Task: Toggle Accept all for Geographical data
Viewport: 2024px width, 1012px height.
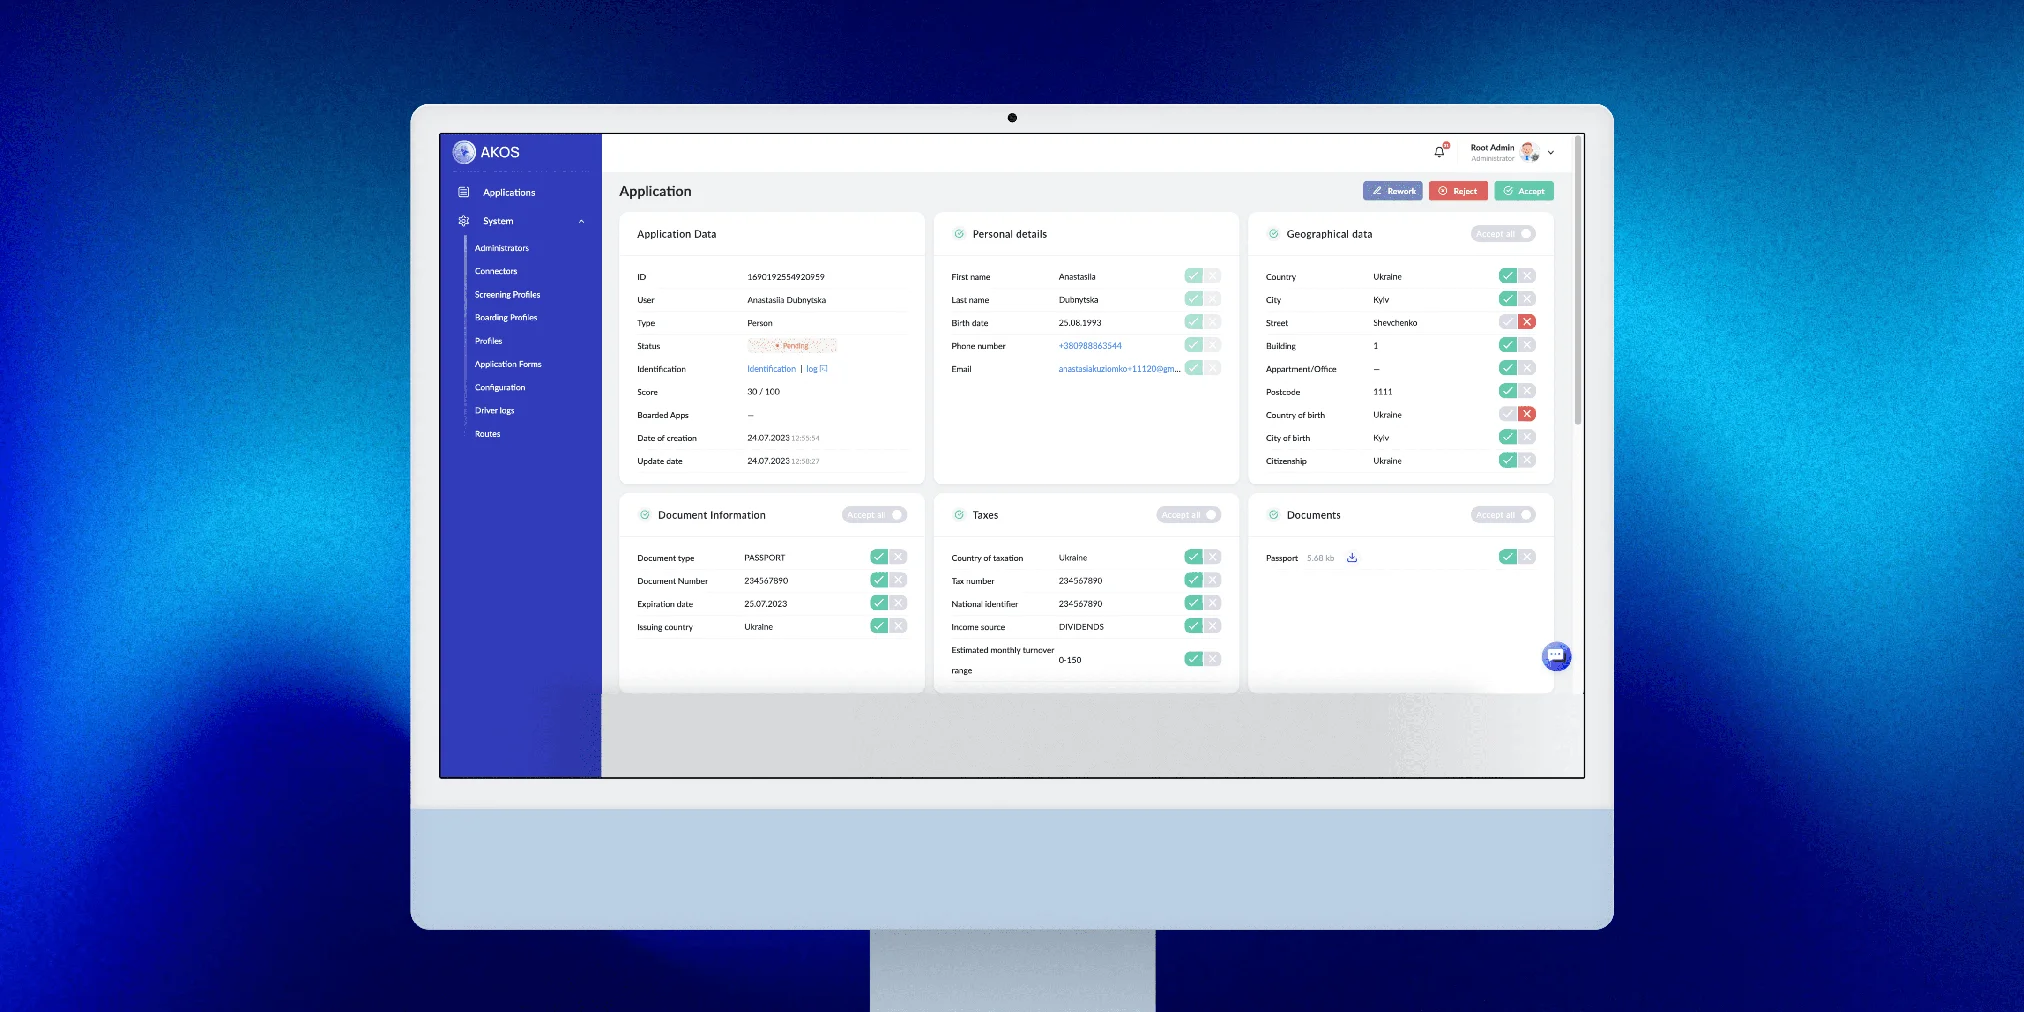Action: [x=1502, y=234]
